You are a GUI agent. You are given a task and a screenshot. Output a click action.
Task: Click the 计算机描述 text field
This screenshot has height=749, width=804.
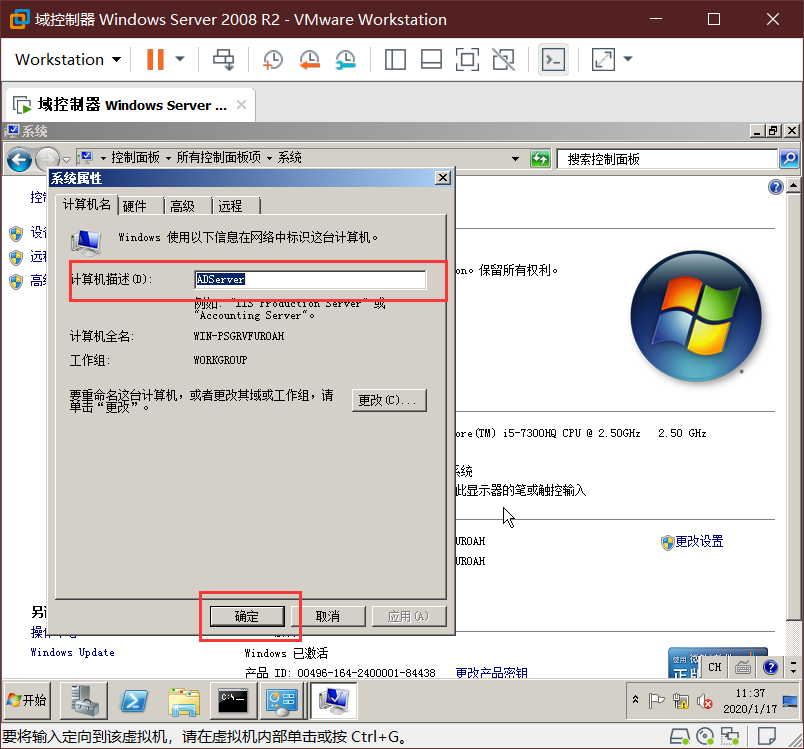click(x=310, y=279)
